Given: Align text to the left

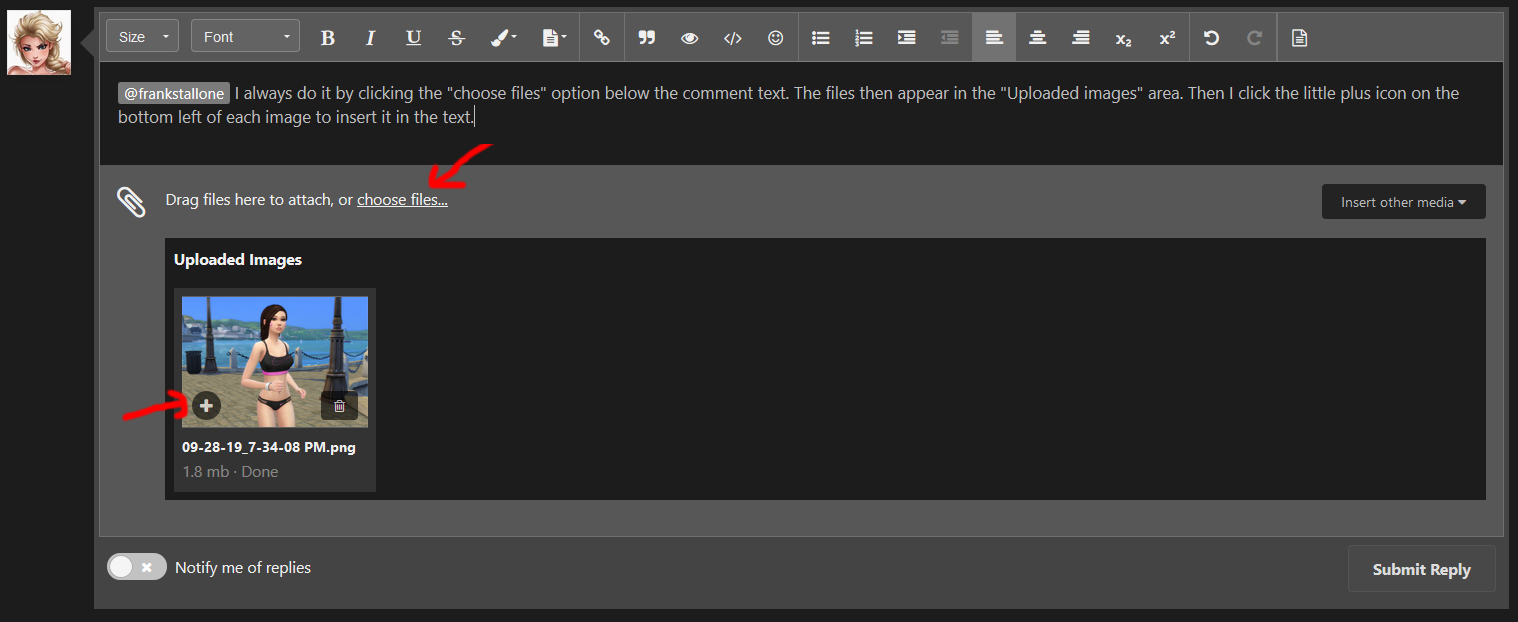Looking at the screenshot, I should (x=994, y=38).
